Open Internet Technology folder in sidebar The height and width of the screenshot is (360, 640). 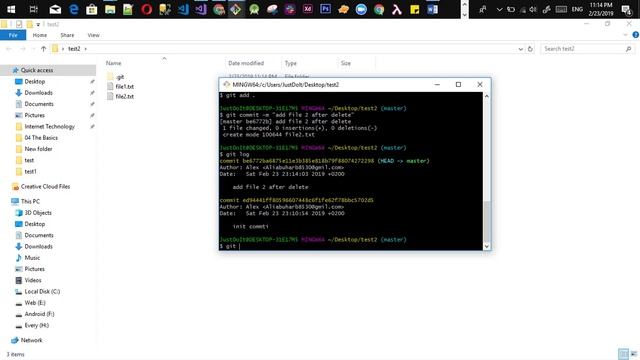49,127
